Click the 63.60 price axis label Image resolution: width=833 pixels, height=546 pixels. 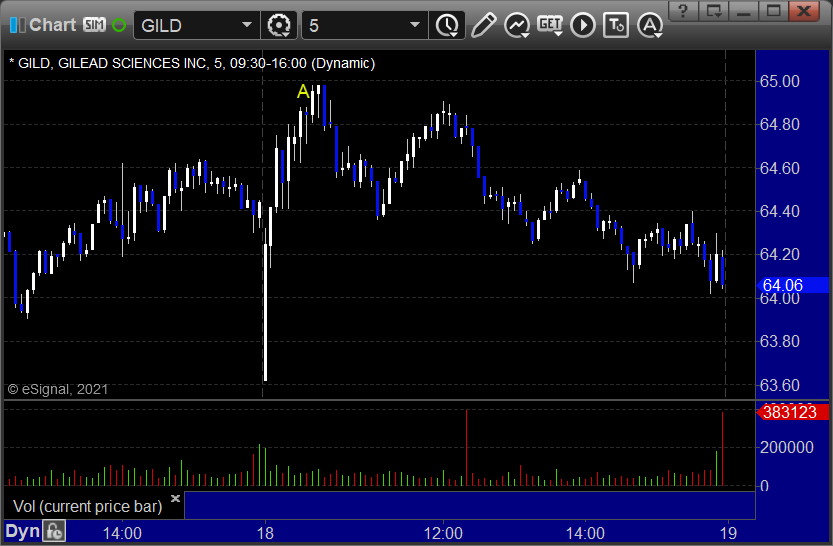[779, 385]
